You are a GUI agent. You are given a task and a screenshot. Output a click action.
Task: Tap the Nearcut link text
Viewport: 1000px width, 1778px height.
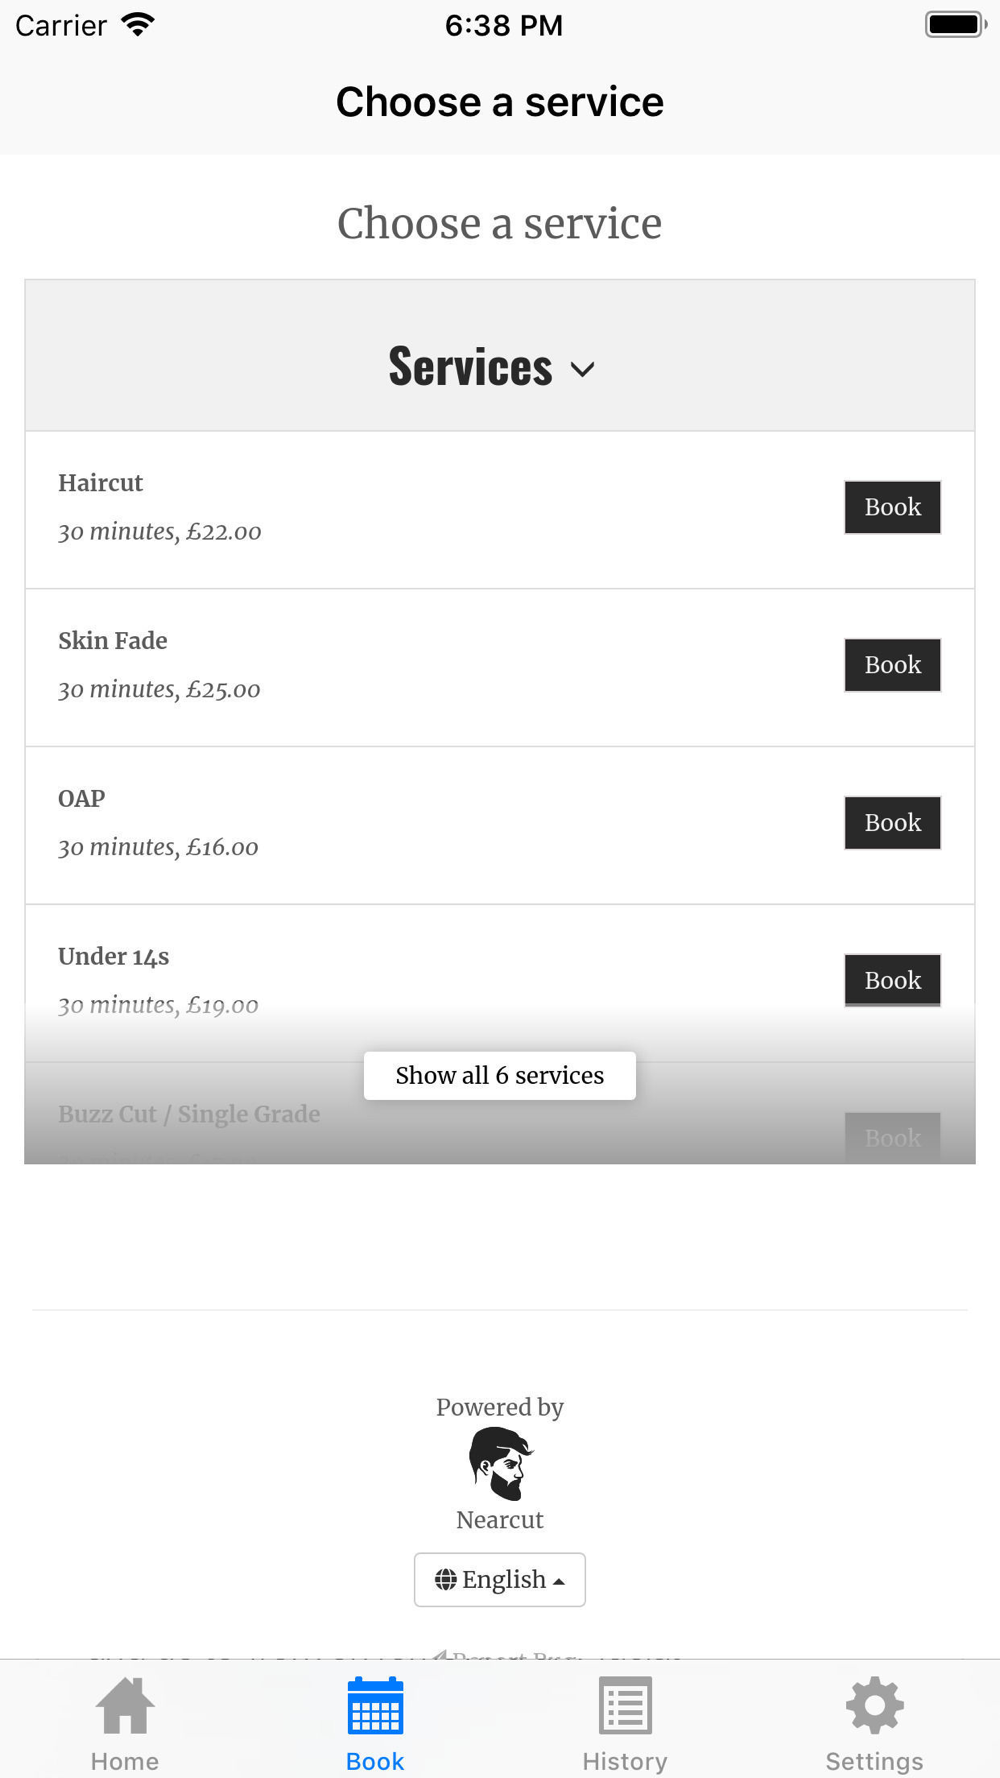[500, 1520]
